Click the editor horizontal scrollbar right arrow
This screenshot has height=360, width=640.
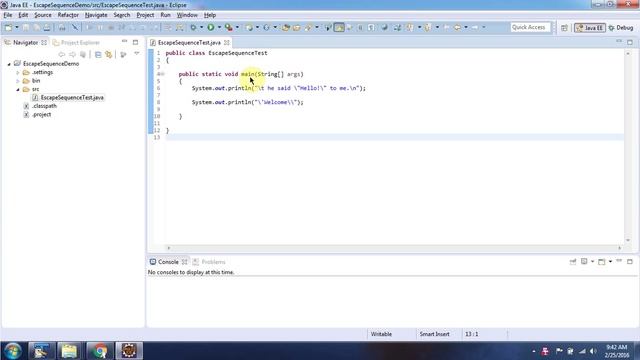tap(620, 247)
